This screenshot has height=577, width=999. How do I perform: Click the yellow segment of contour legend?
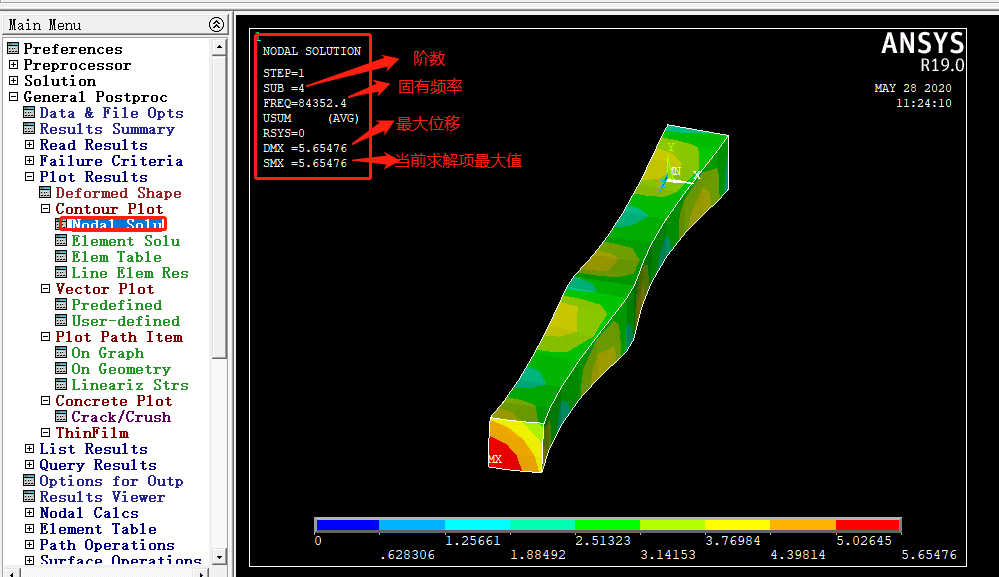[x=737, y=525]
